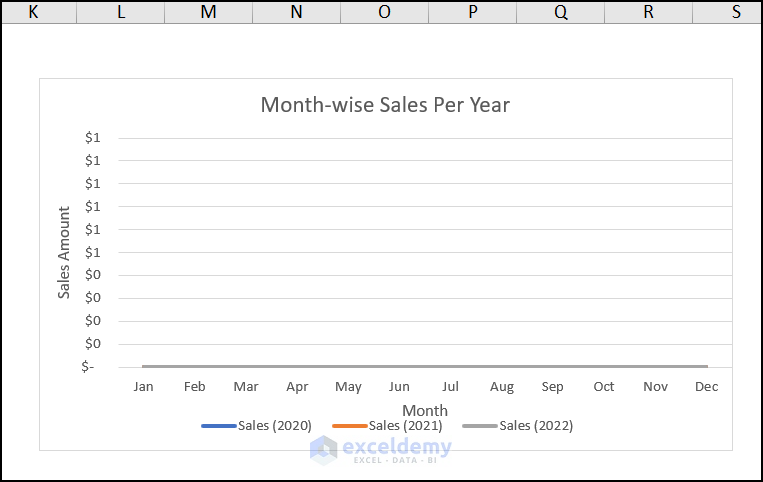Click the Jan label on horizontal axis
763x482 pixels.
tap(143, 386)
